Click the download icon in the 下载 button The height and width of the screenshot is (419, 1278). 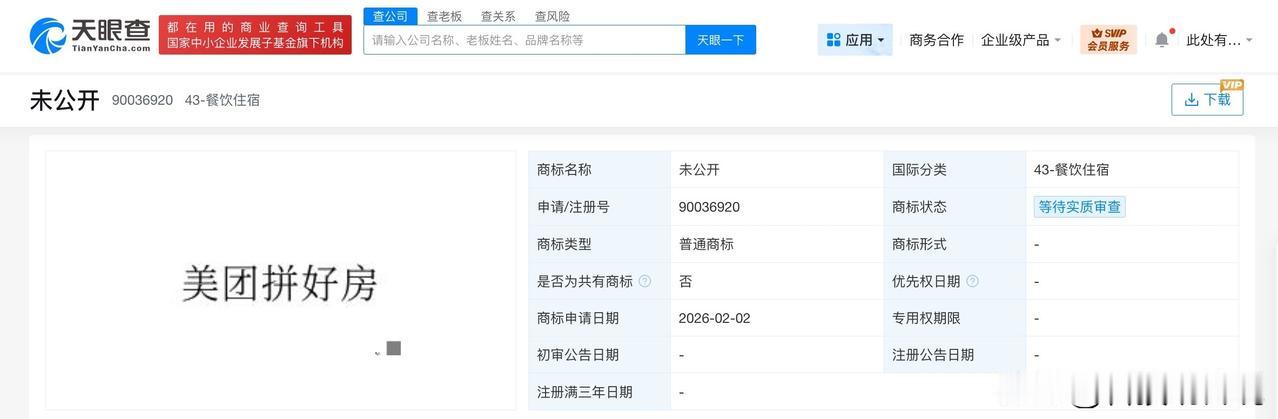coord(1191,100)
